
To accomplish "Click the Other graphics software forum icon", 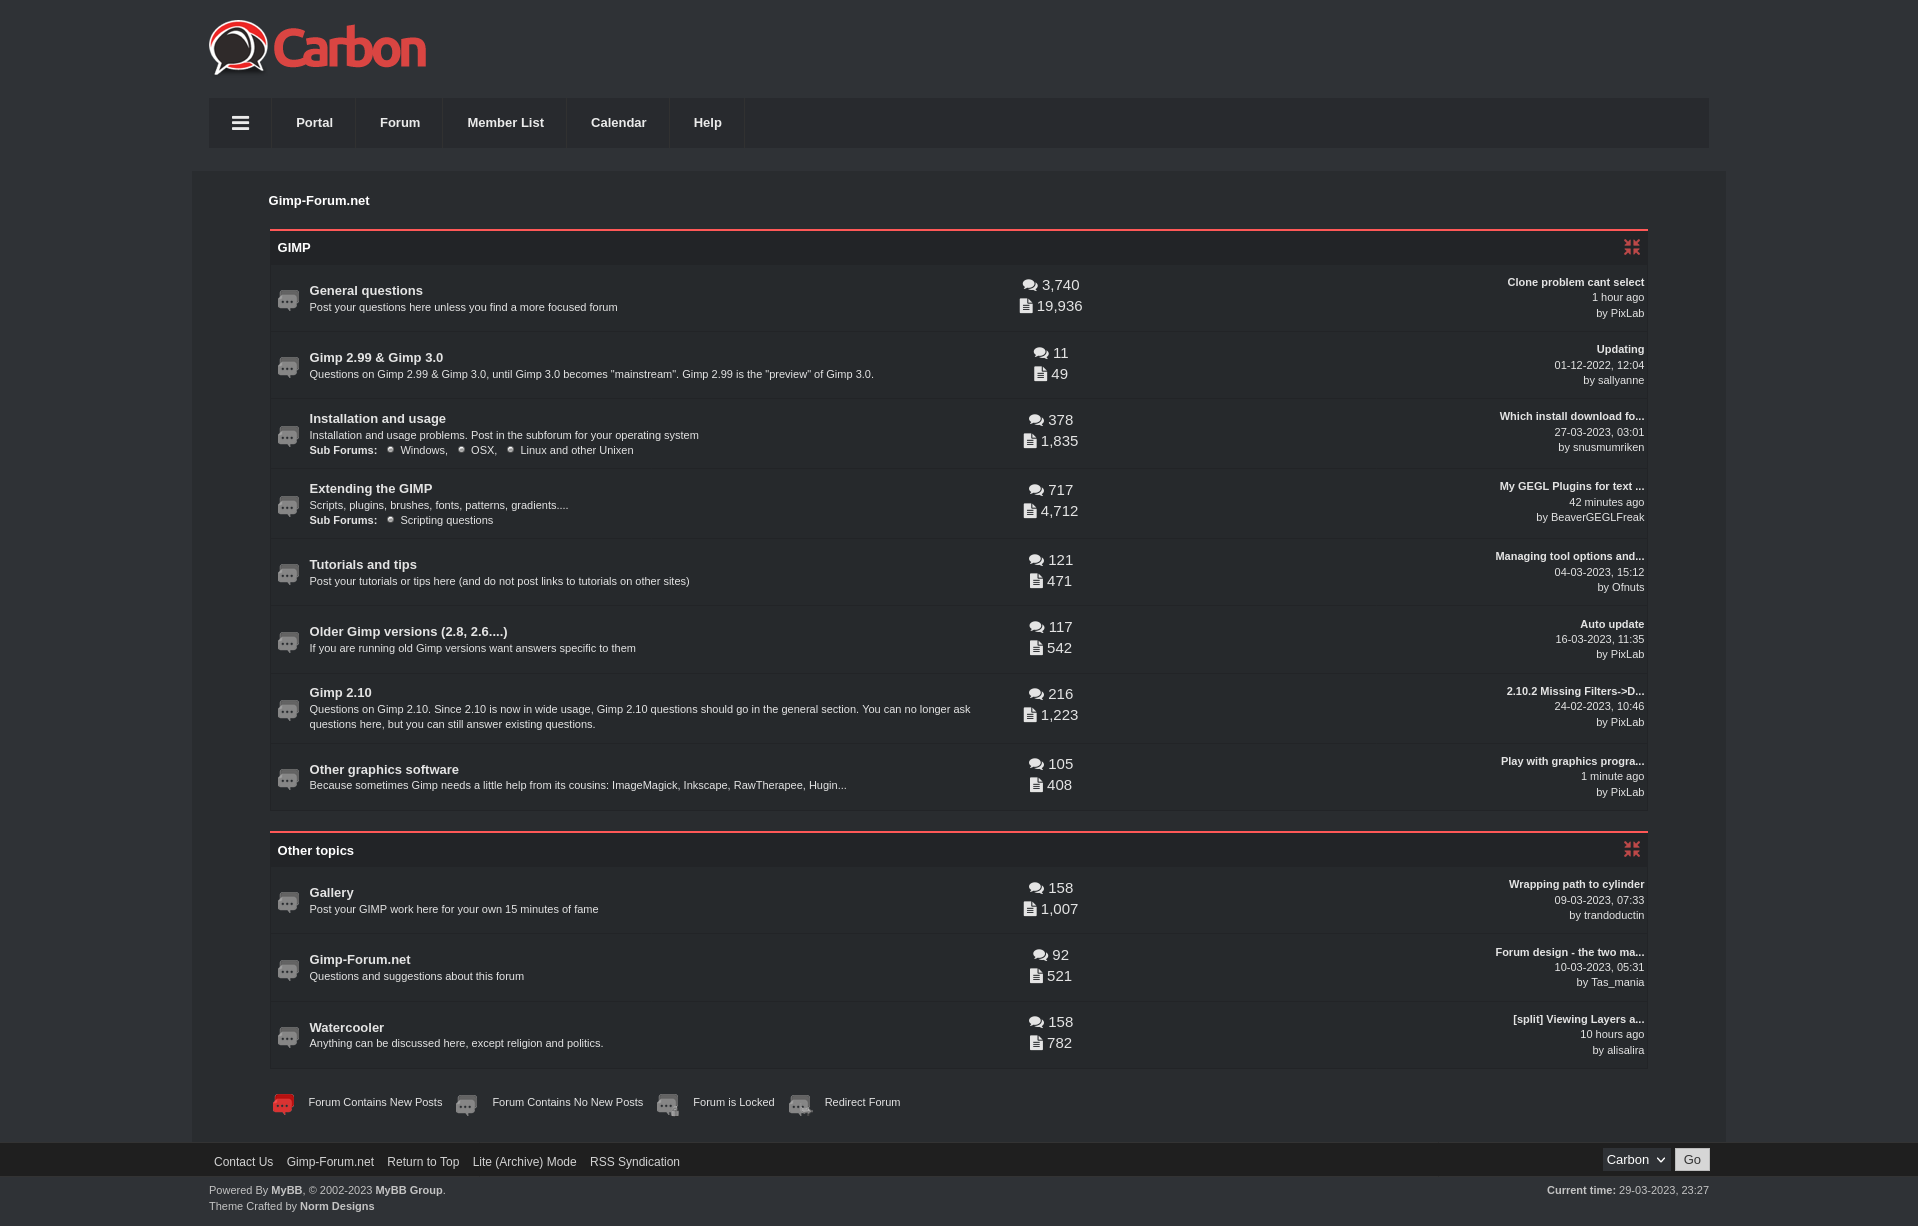I will (x=288, y=779).
